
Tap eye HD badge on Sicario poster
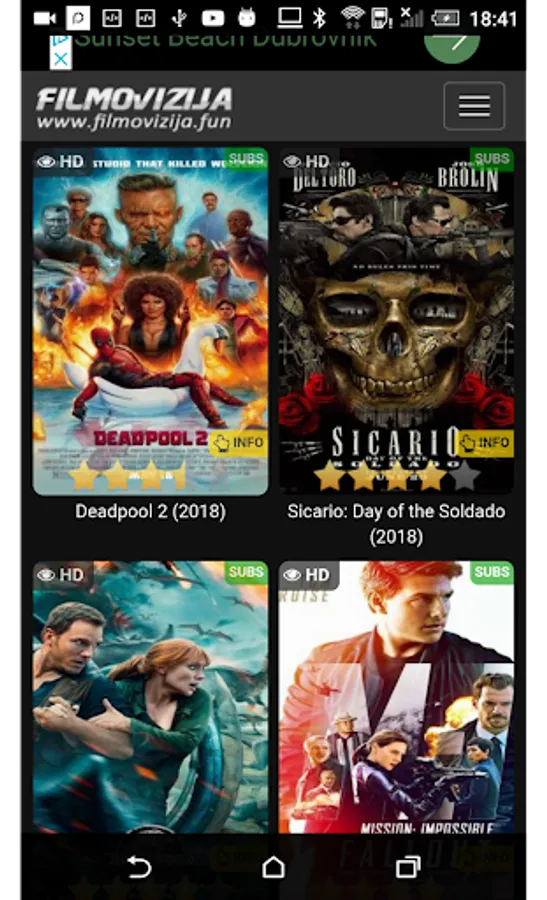pos(307,162)
